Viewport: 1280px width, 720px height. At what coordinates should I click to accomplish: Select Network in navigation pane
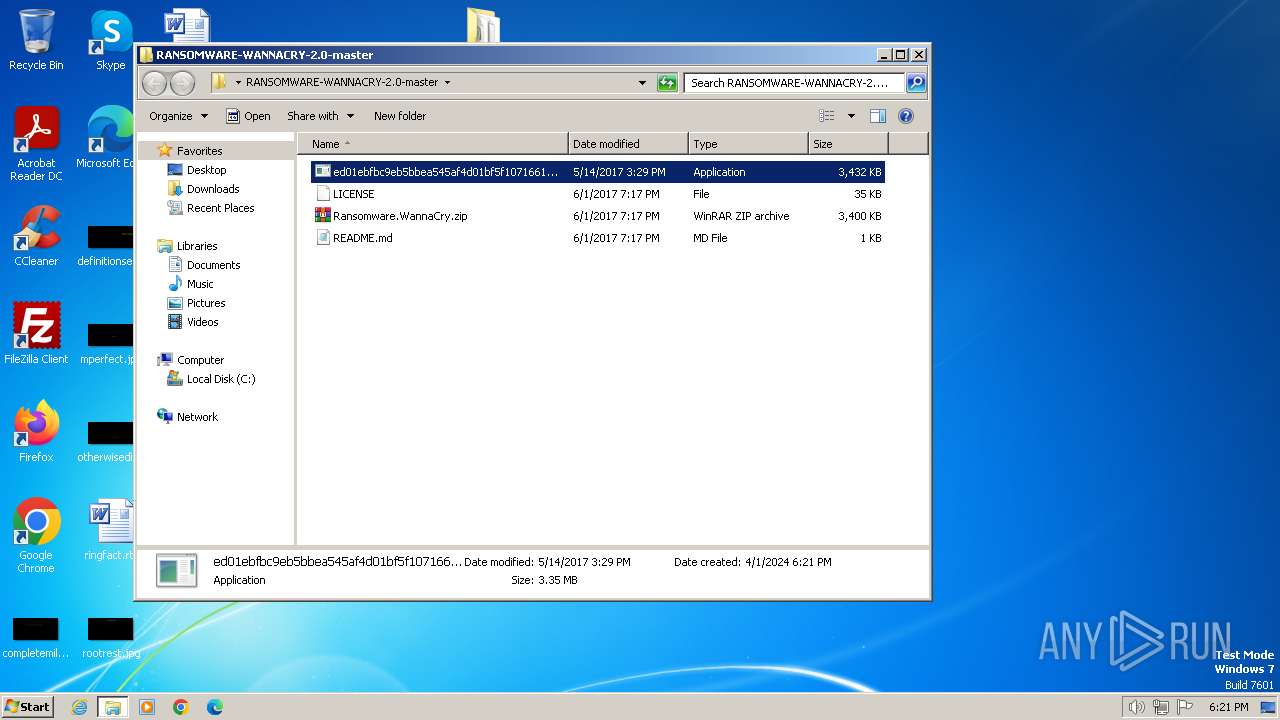pos(197,417)
